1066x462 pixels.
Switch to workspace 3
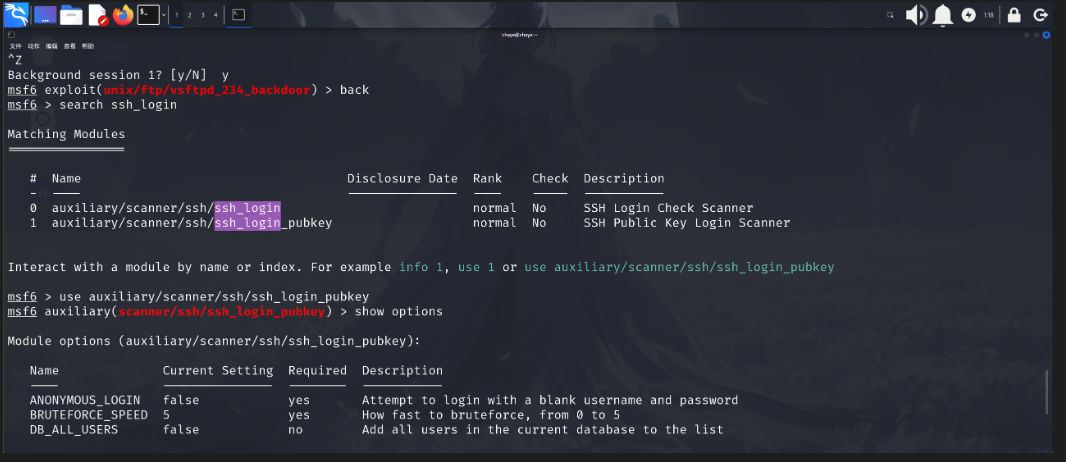click(x=203, y=15)
